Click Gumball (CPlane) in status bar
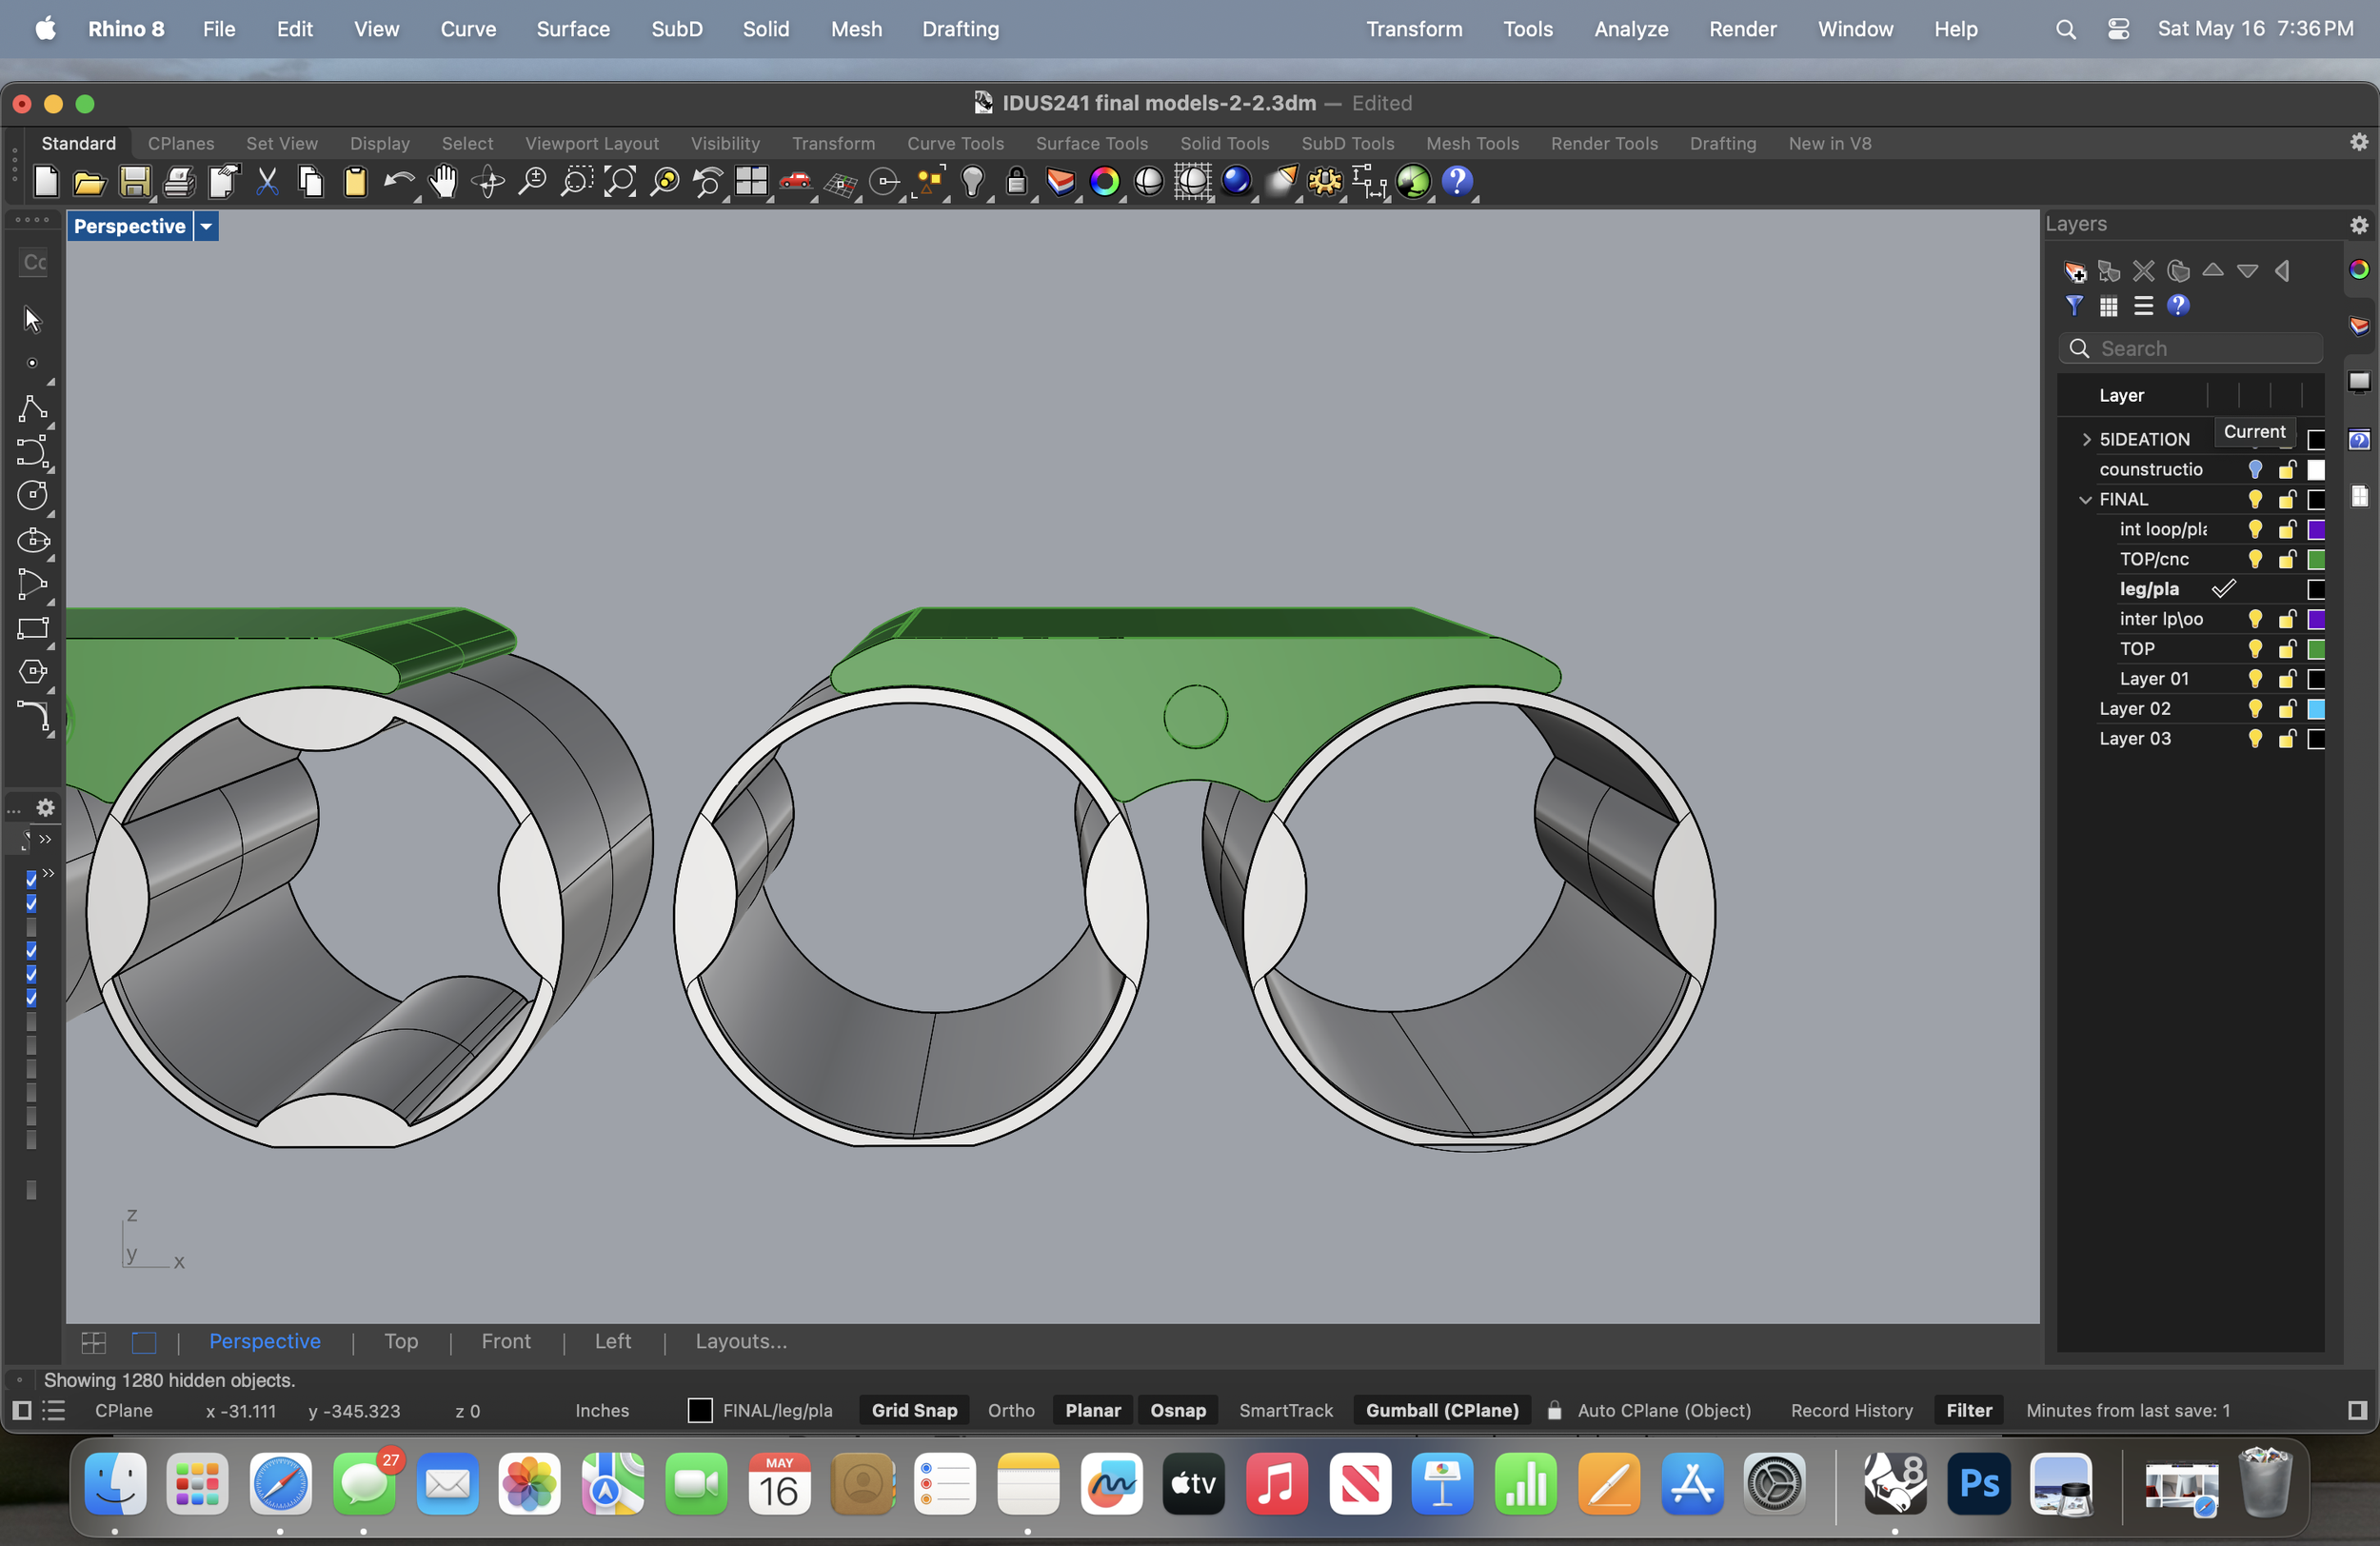This screenshot has height=1546, width=2380. point(1442,1410)
